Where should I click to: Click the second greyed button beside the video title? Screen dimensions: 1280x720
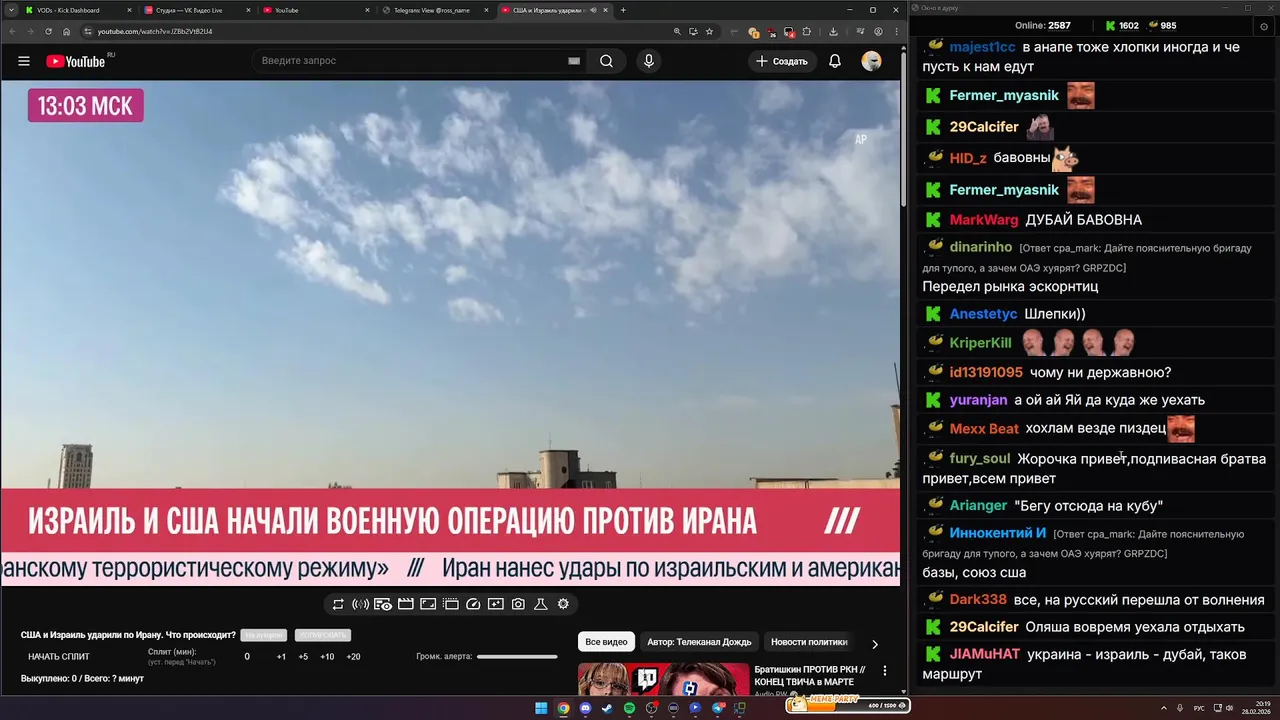322,635
